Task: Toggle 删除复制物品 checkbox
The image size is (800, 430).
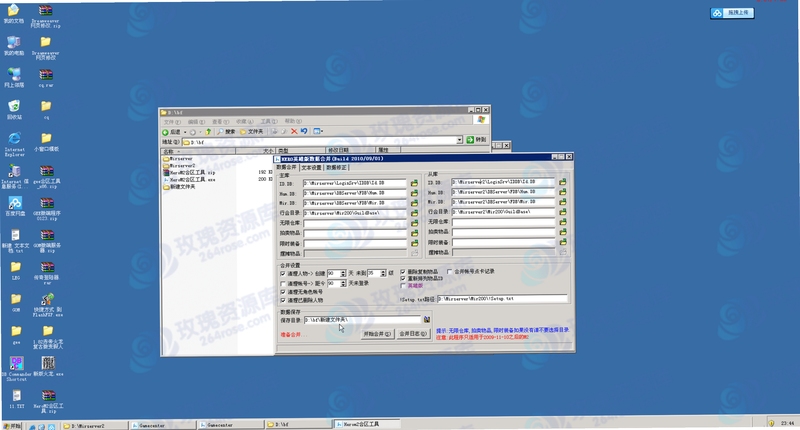Action: click(403, 272)
